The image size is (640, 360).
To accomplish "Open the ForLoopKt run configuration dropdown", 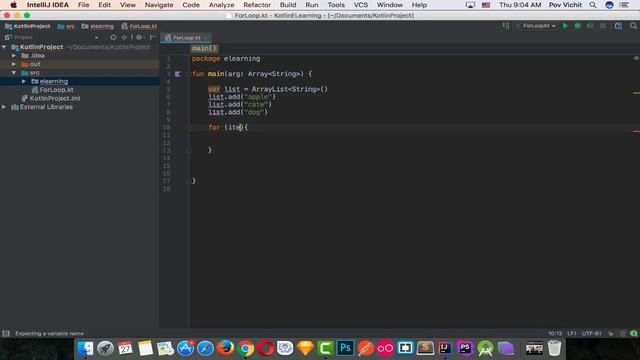I will (536, 26).
